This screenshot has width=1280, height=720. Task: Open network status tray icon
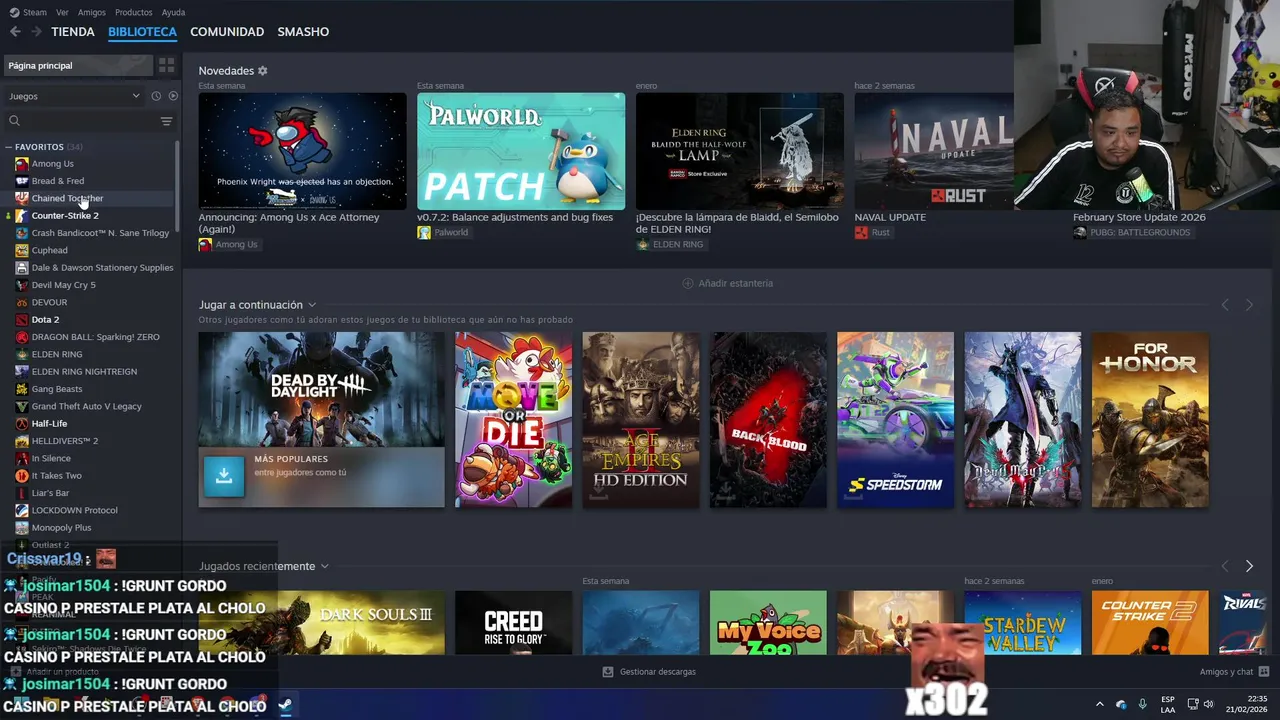[x=1193, y=704]
